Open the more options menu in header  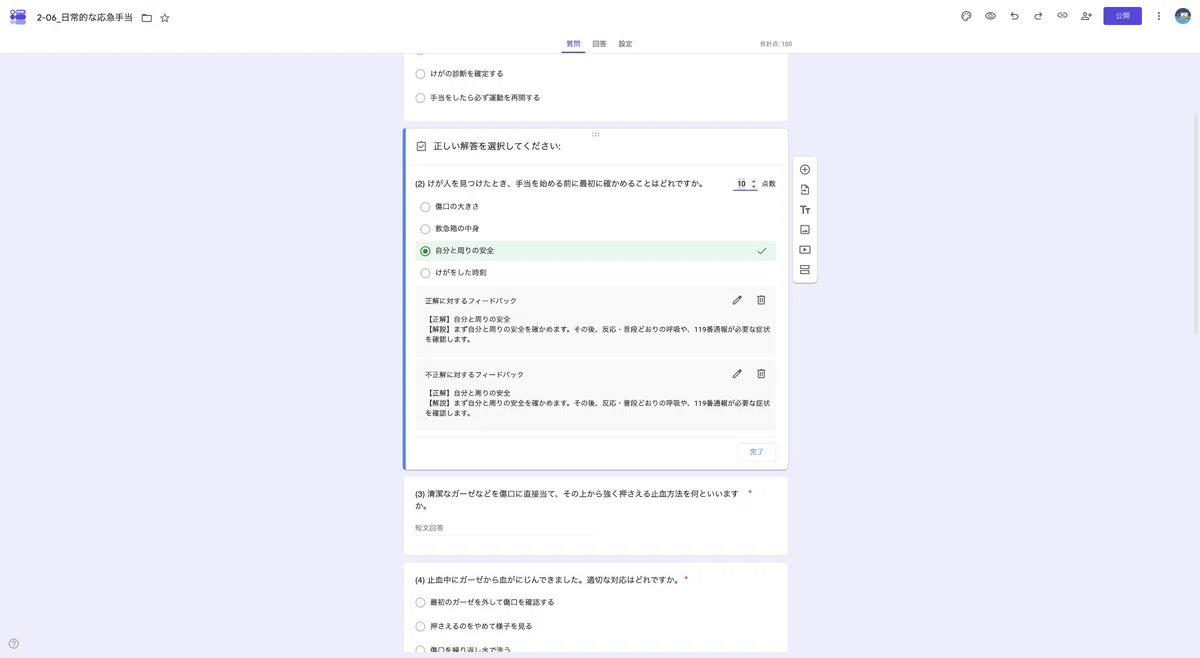pyautogui.click(x=1159, y=16)
